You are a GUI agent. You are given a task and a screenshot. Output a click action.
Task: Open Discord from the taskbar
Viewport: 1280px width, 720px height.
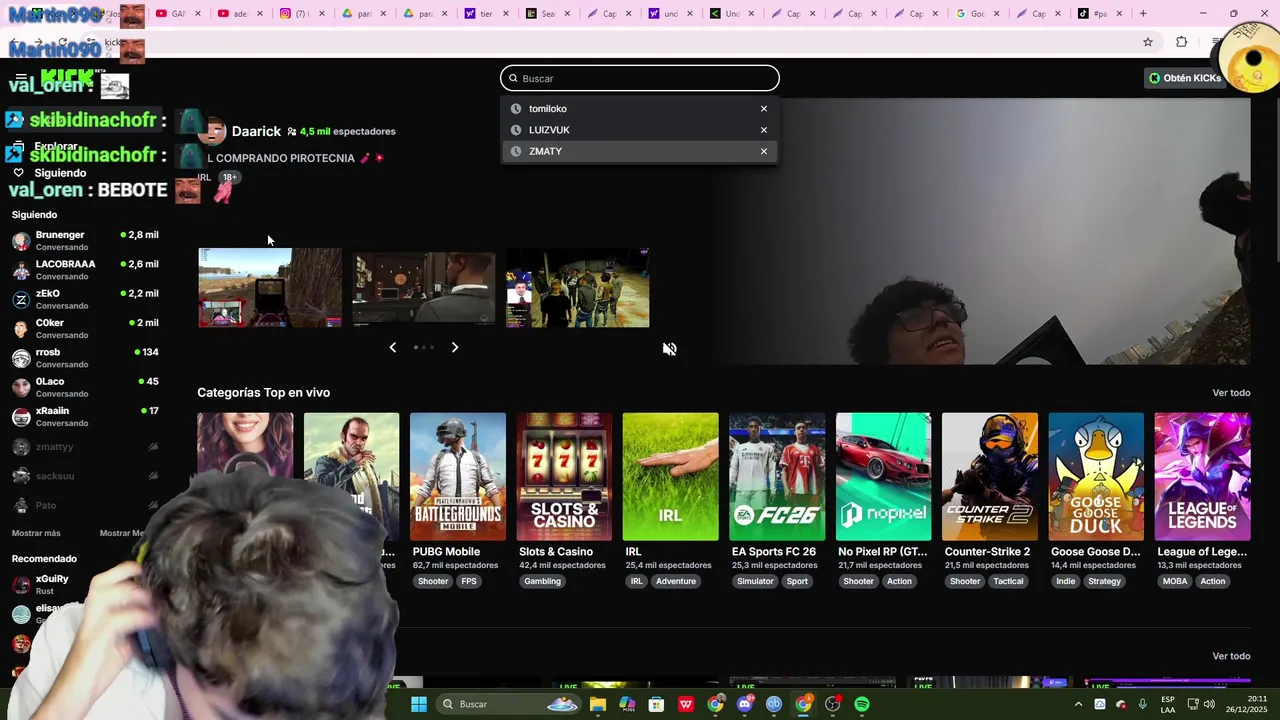pos(744,704)
